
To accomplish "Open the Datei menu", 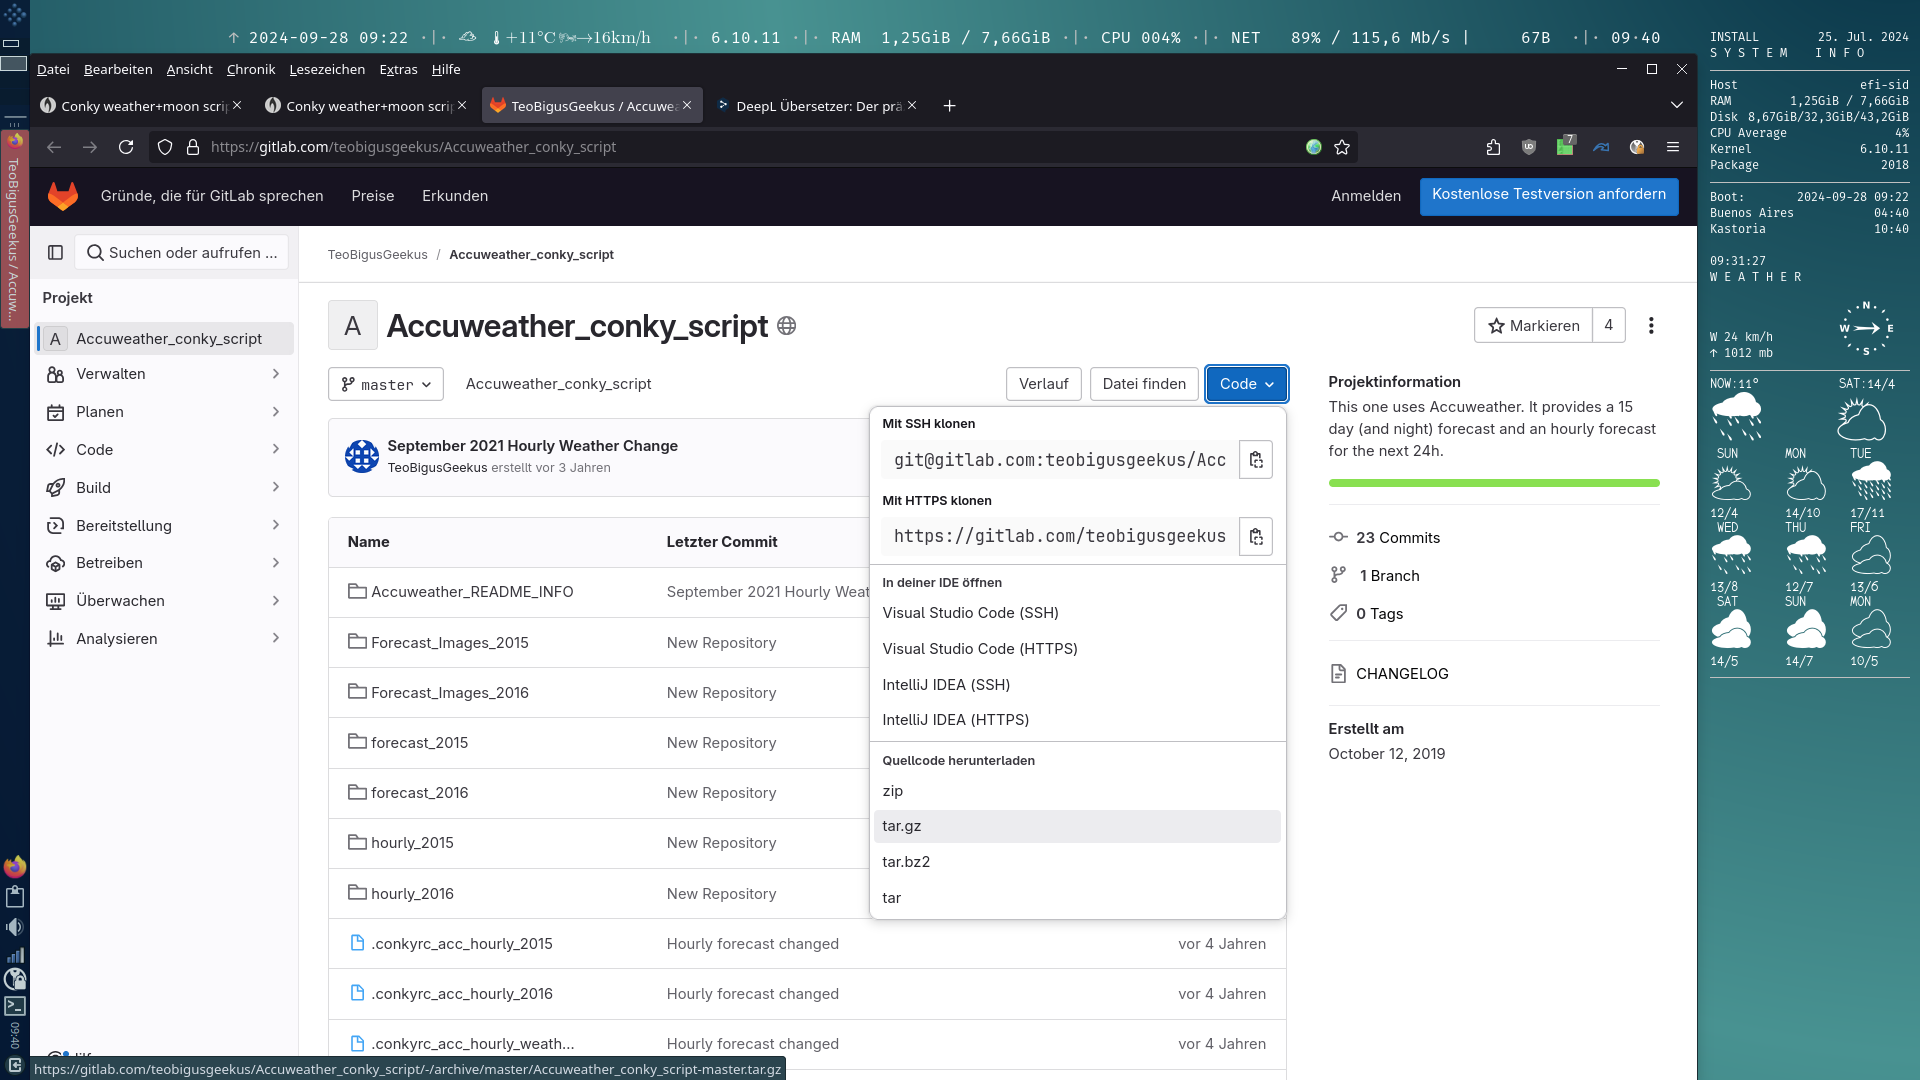I will click(53, 69).
